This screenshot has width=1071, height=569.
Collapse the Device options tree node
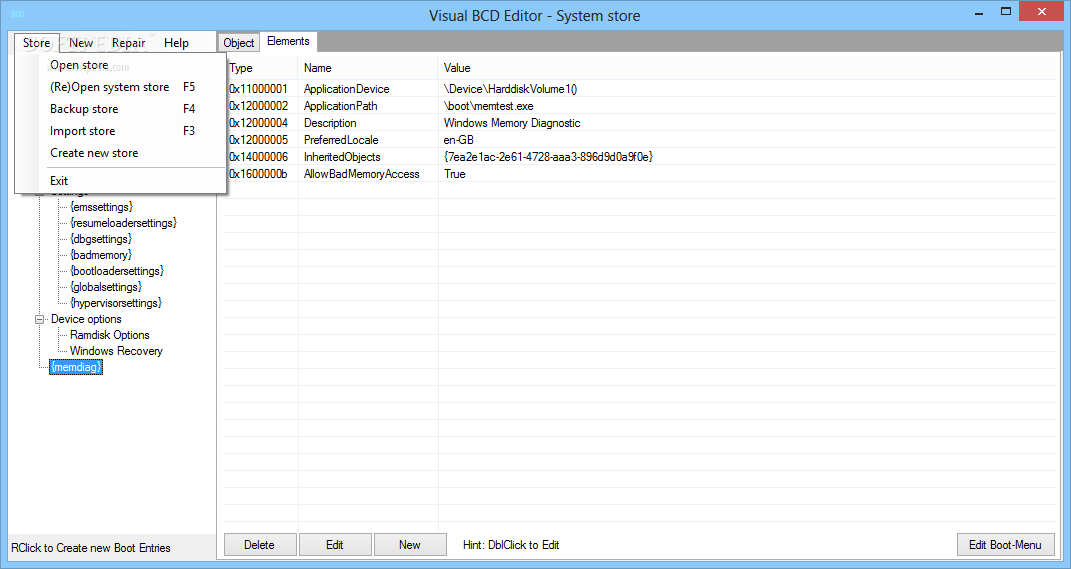pyautogui.click(x=40, y=319)
